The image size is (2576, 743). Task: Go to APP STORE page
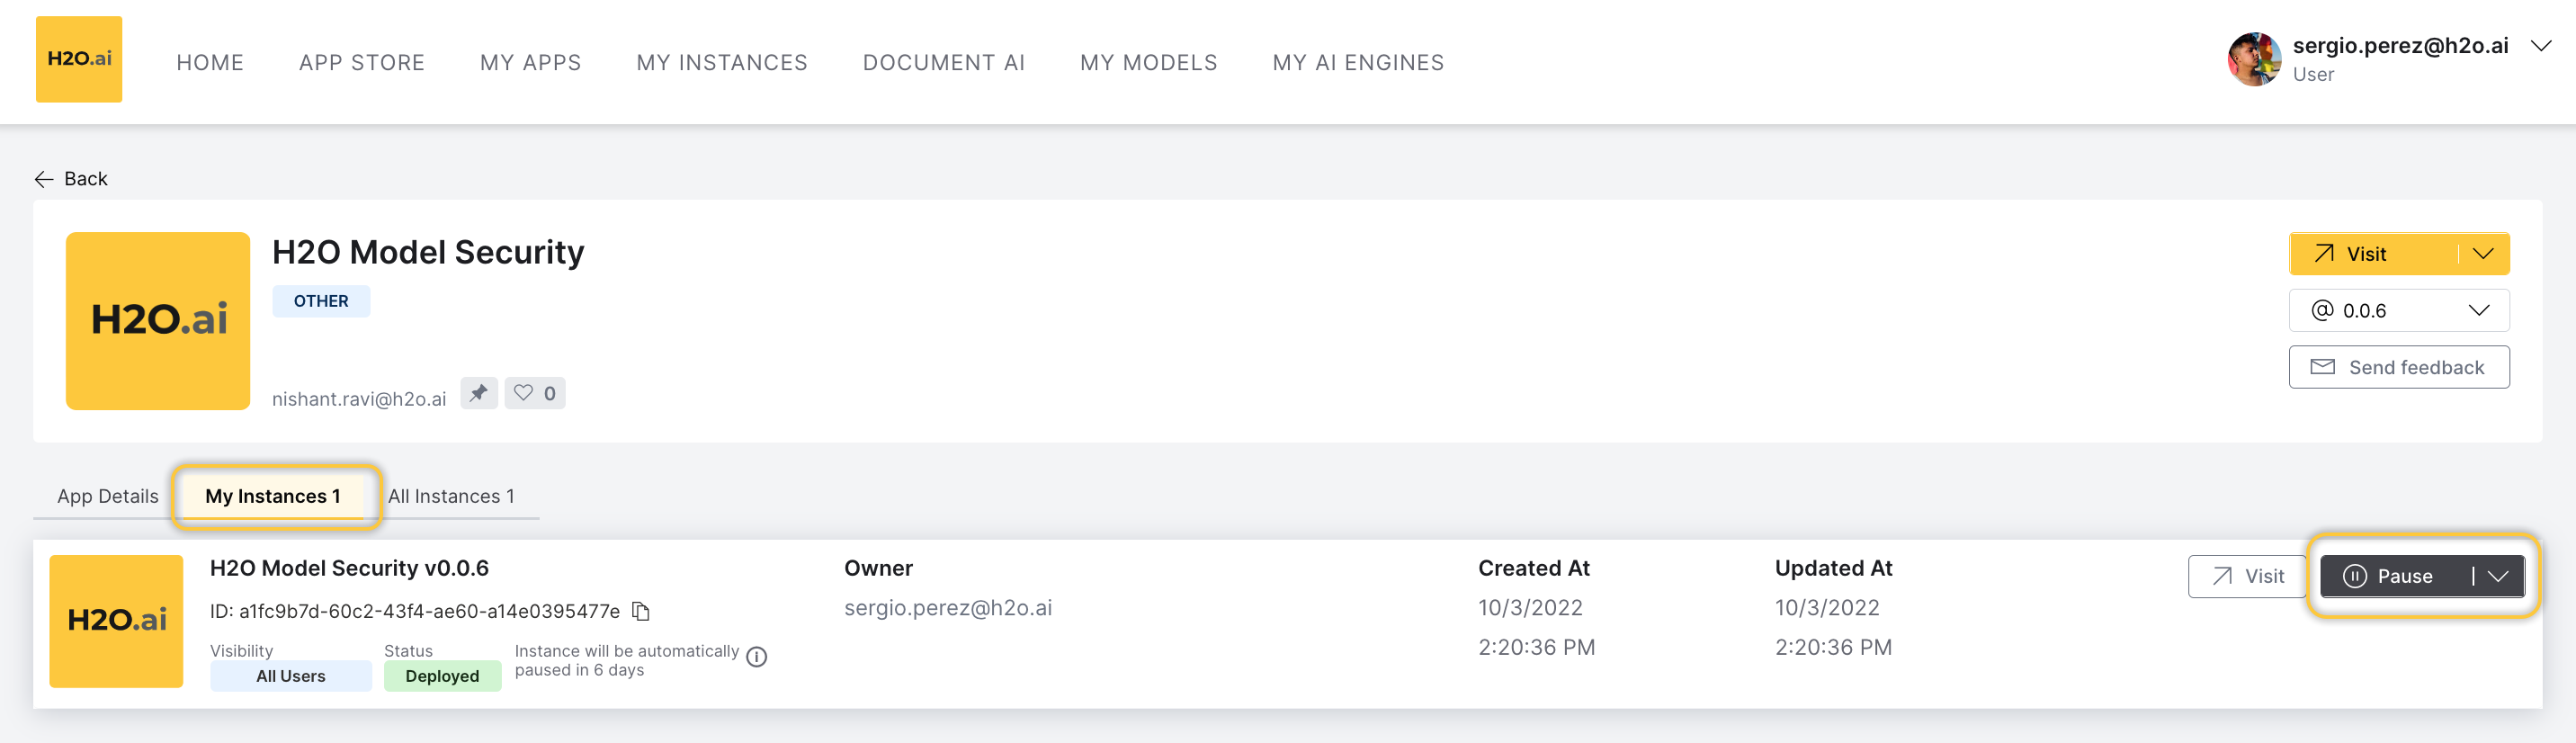pos(361,62)
